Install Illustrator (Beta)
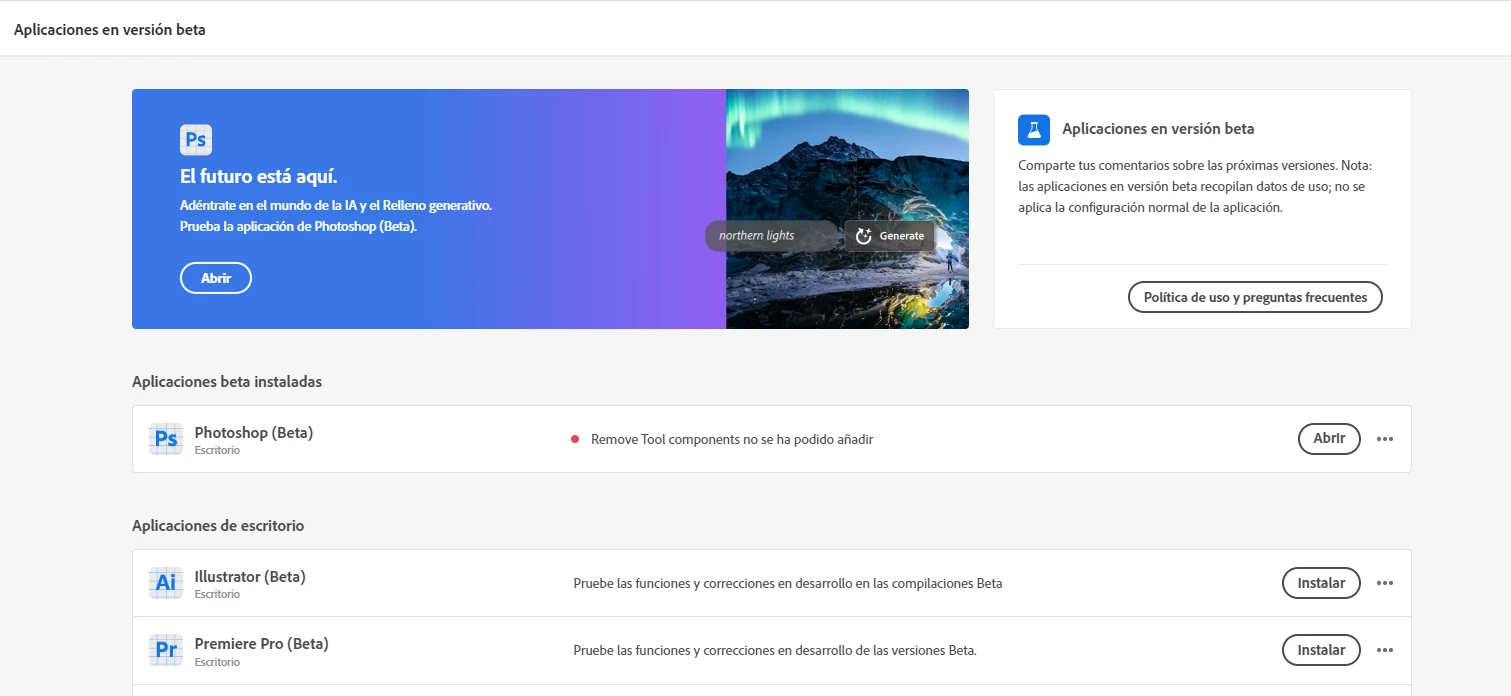Viewport: 1511px width, 696px height. (x=1321, y=583)
